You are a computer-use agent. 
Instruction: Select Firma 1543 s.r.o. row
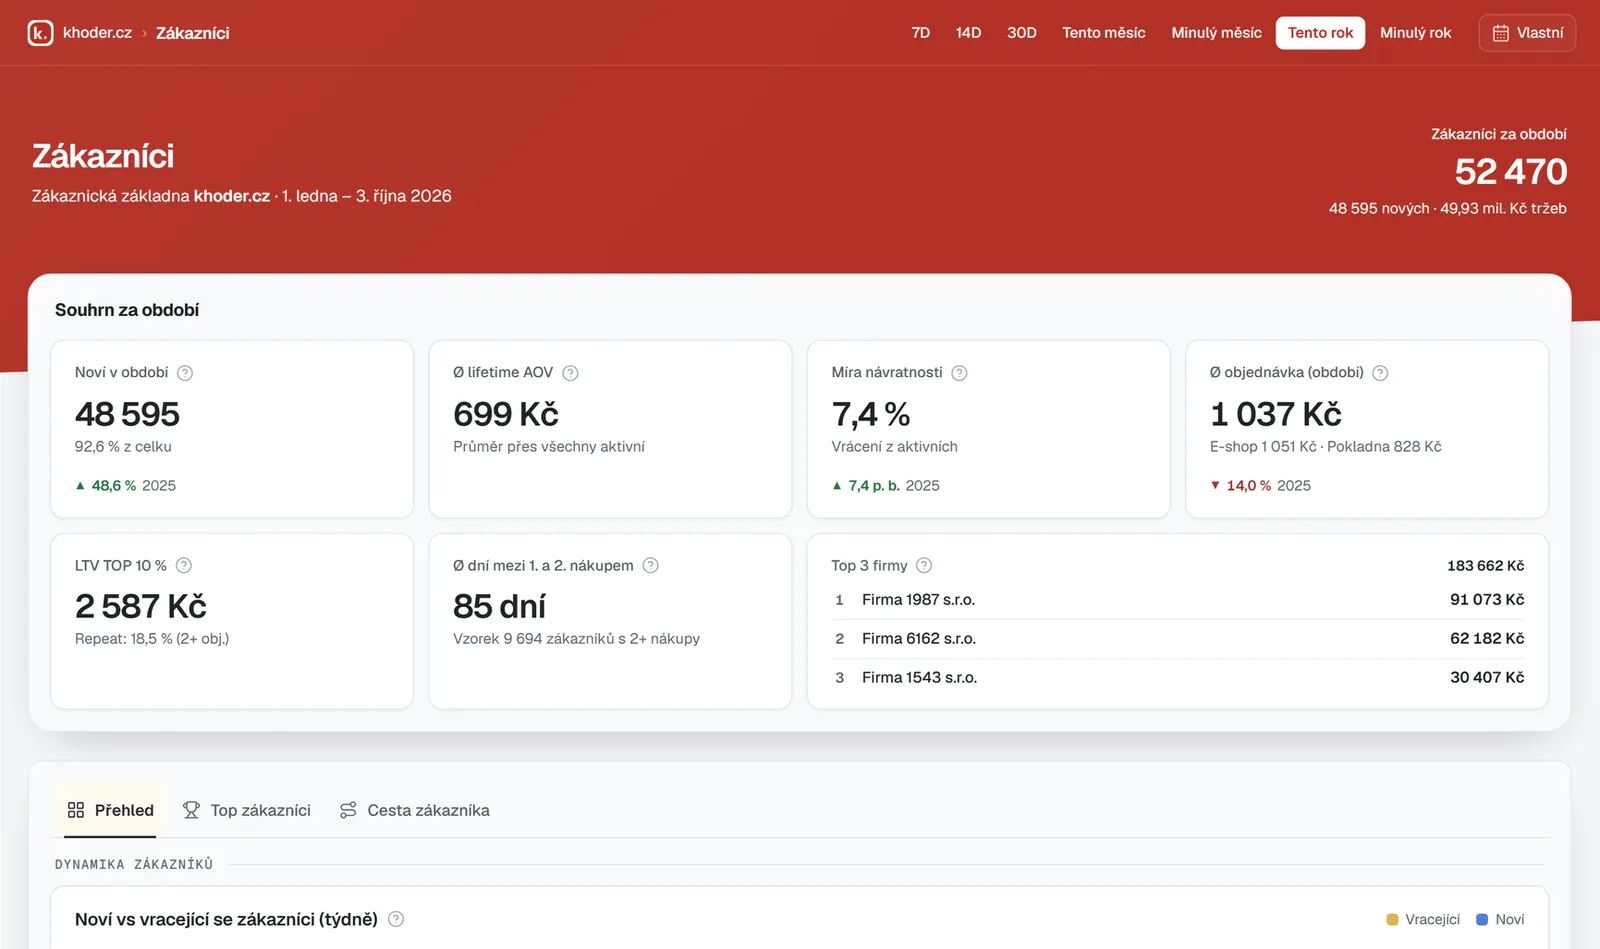[1178, 678]
